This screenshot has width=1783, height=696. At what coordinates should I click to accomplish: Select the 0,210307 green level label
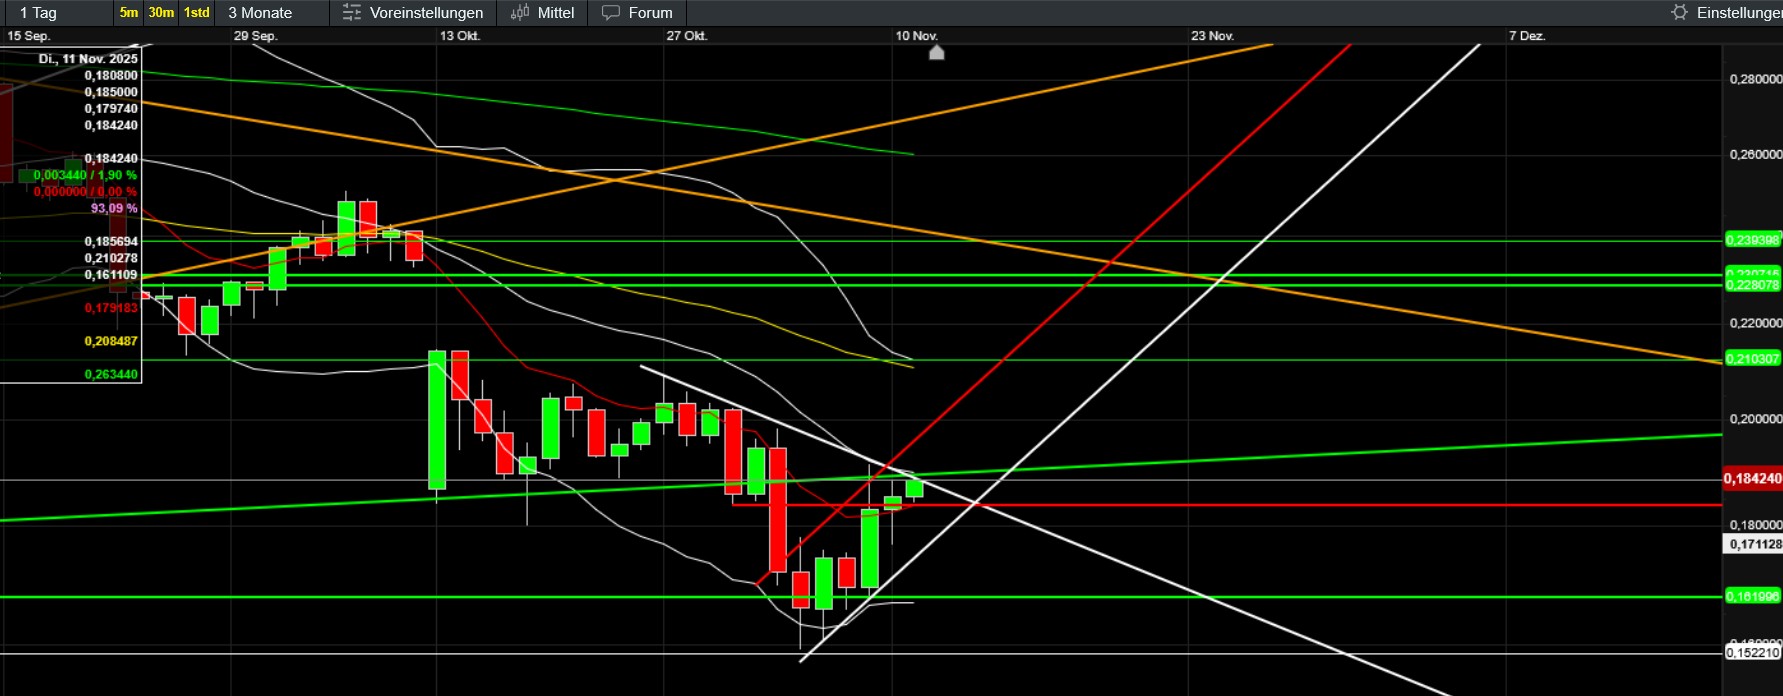[x=1753, y=359]
